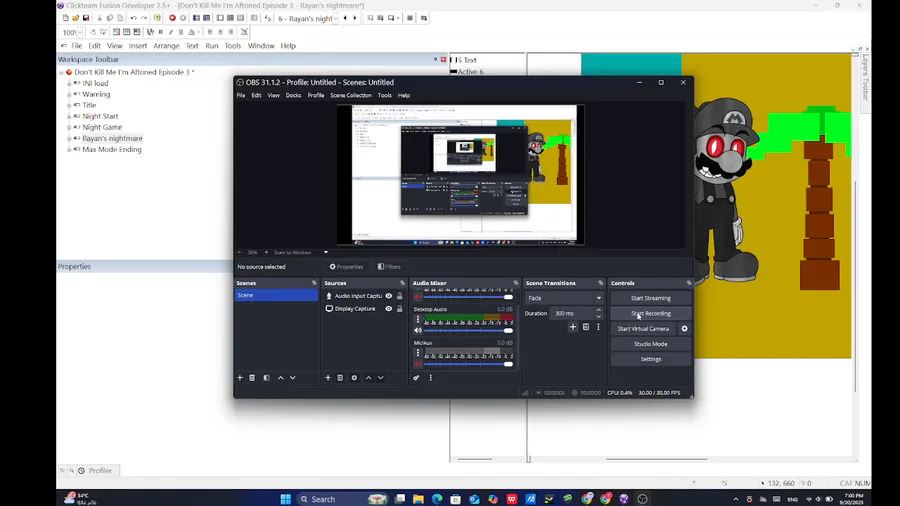Image resolution: width=900 pixels, height=506 pixels.
Task: Open the Fade transition dropdown
Action: click(x=564, y=298)
